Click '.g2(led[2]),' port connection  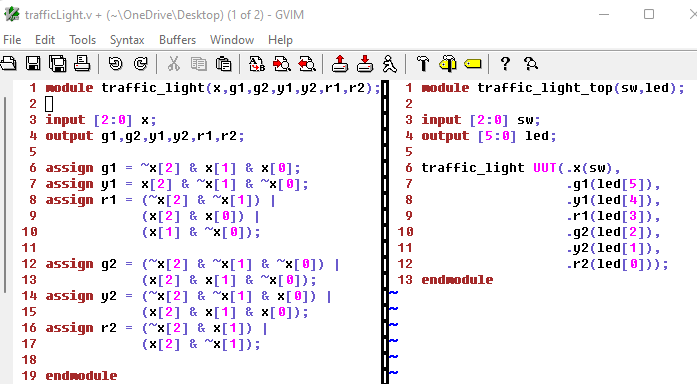613,232
